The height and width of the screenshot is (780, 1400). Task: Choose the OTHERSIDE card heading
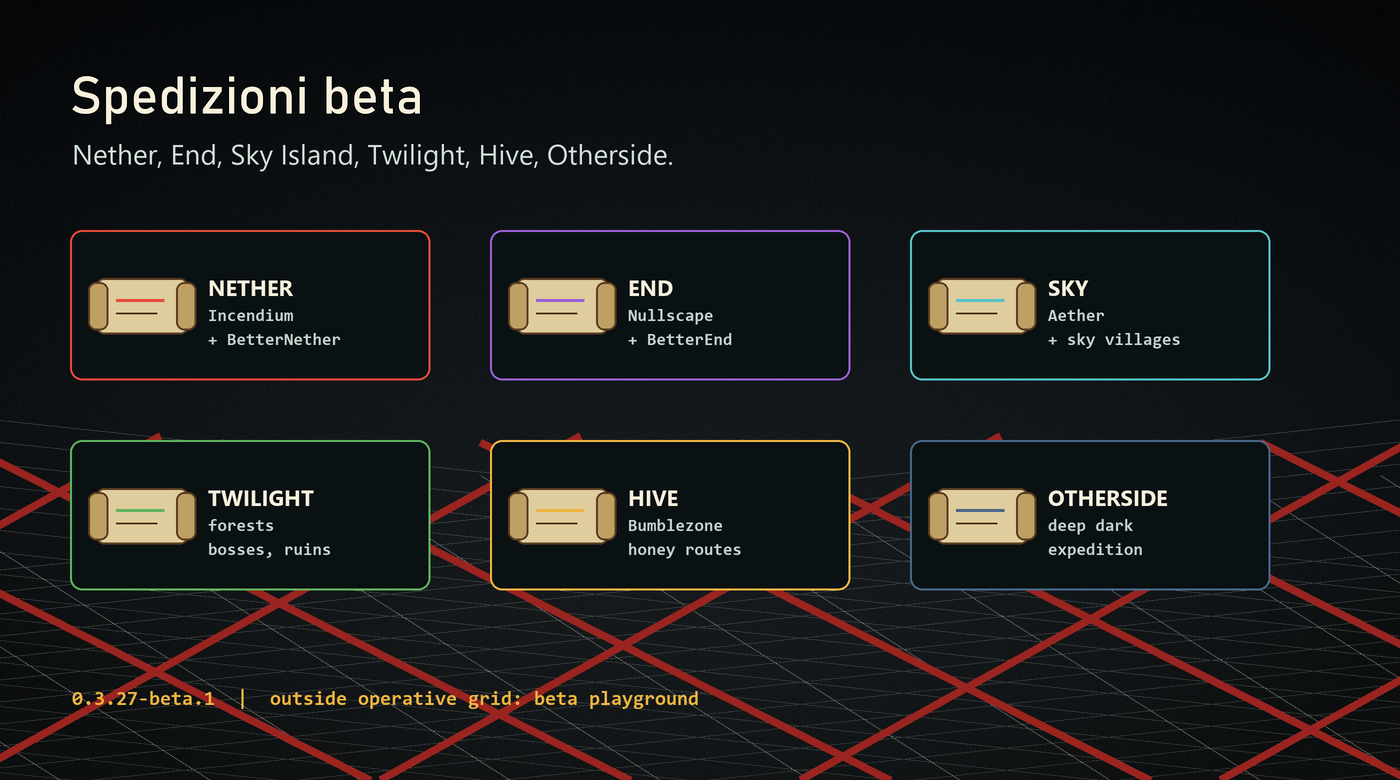click(1108, 499)
